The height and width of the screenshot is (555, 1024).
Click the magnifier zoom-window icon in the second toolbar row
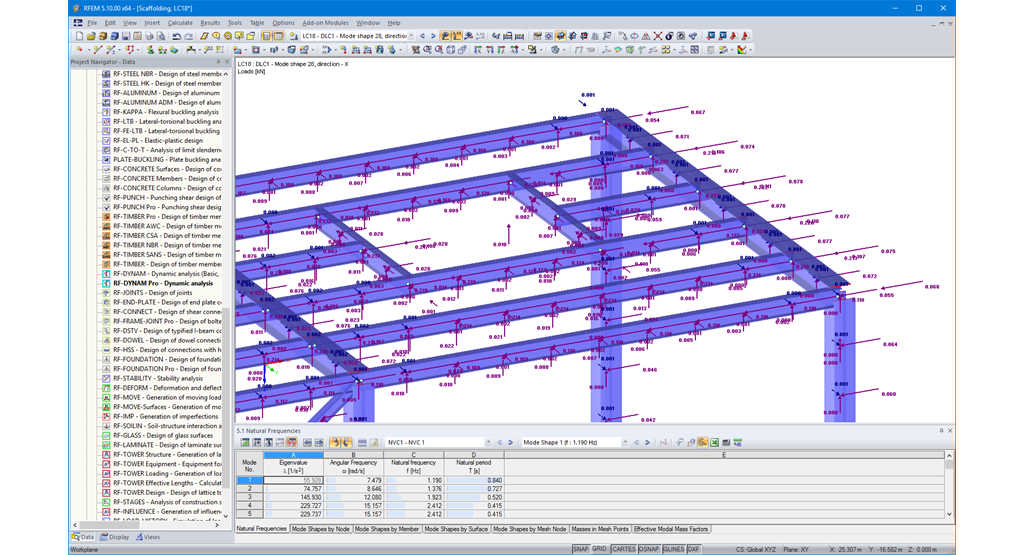coord(427,50)
